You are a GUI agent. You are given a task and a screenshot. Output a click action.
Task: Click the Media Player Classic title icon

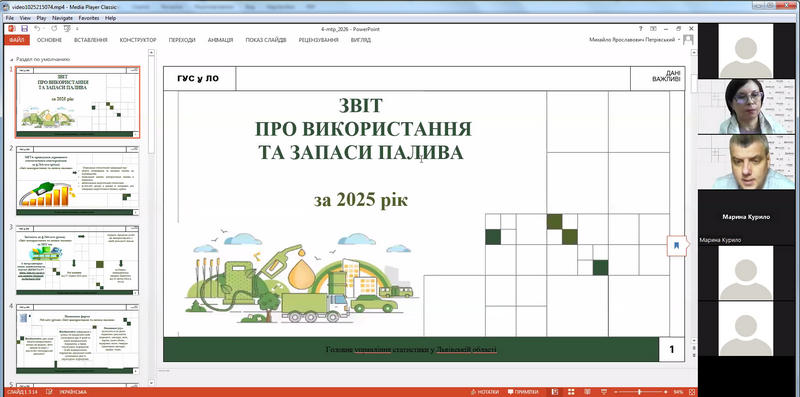click(6, 7)
